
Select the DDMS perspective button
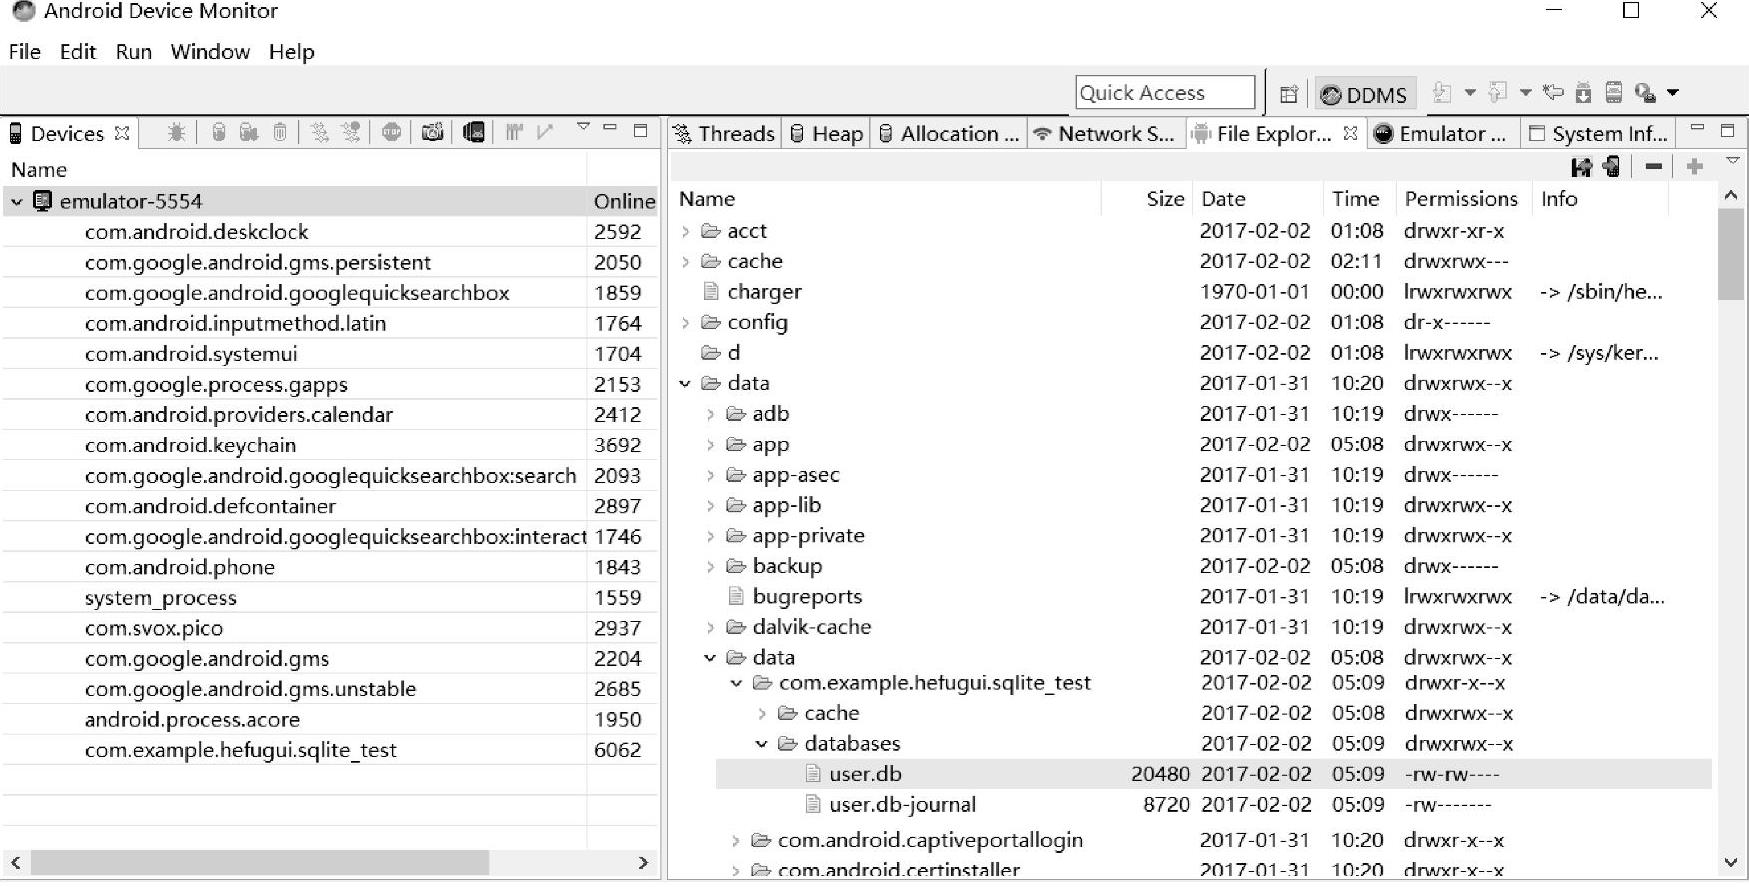pyautogui.click(x=1364, y=94)
